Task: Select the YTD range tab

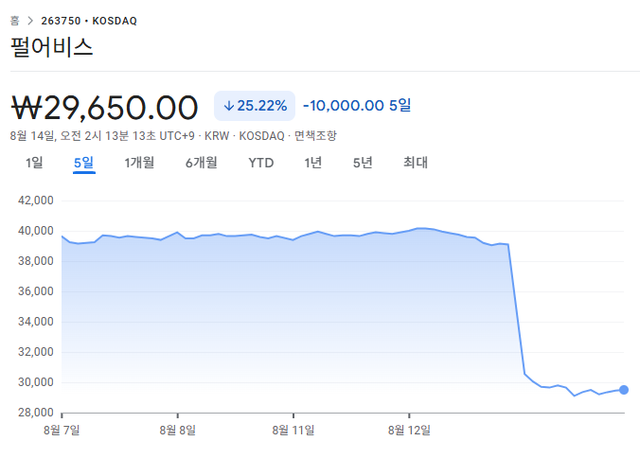Action: pyautogui.click(x=261, y=163)
